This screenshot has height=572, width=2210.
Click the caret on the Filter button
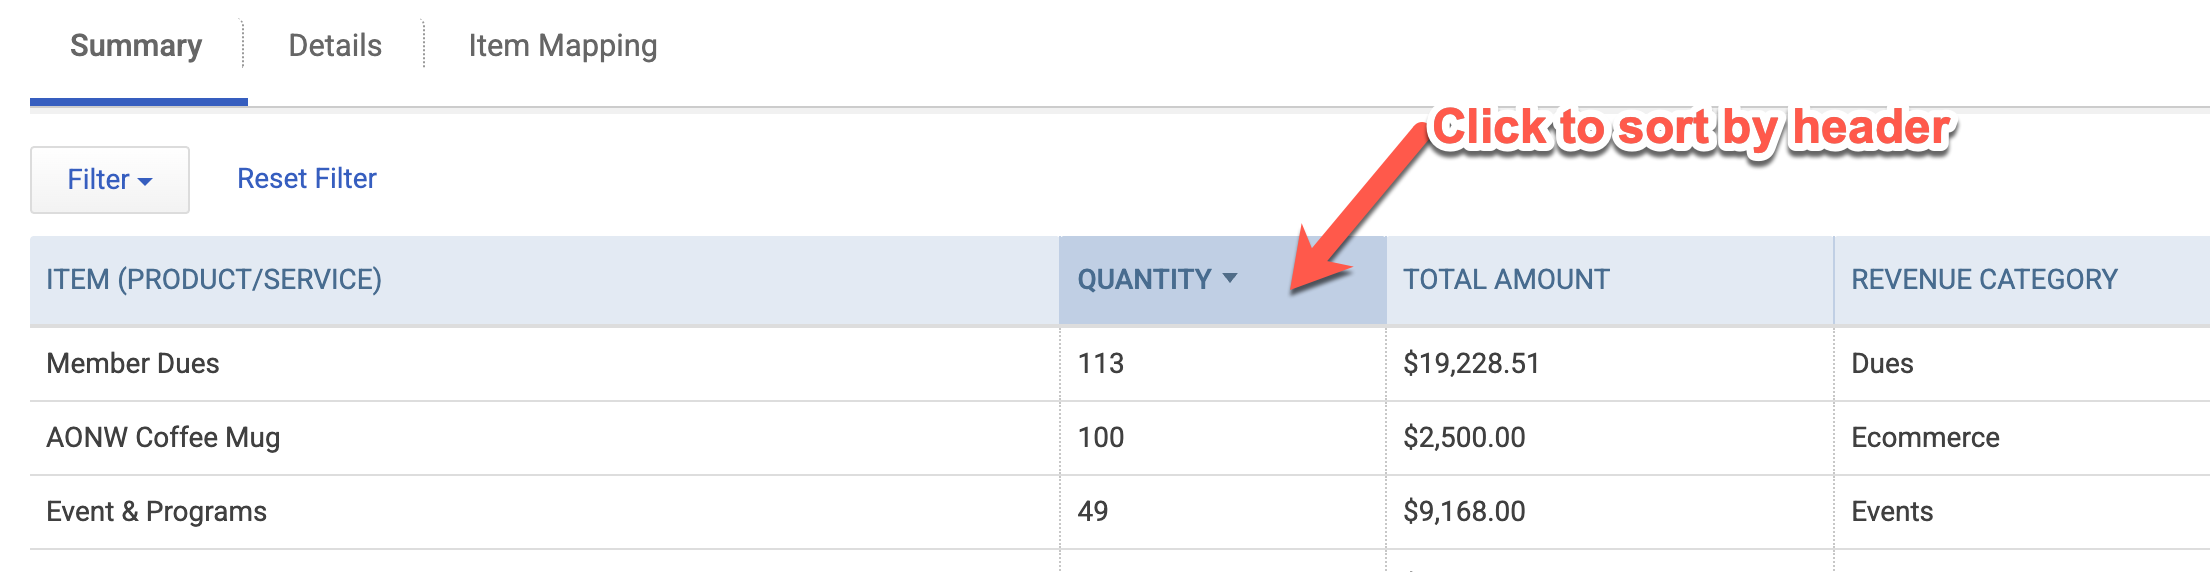click(x=145, y=181)
